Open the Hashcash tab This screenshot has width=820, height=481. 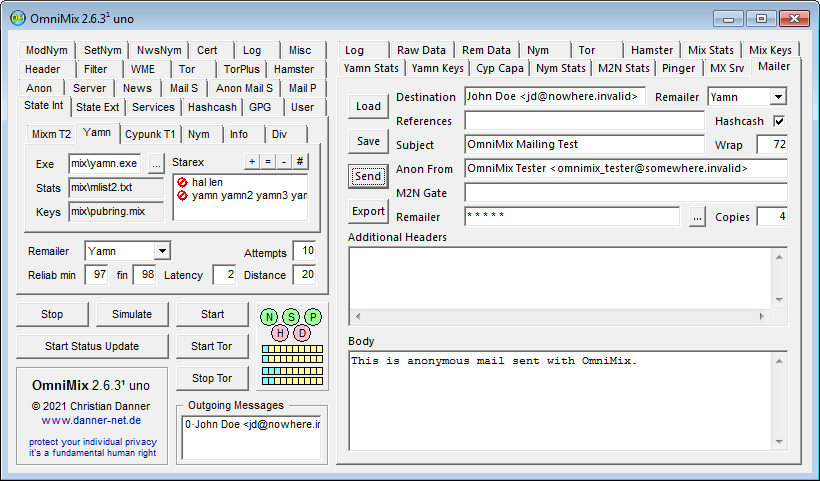212,107
